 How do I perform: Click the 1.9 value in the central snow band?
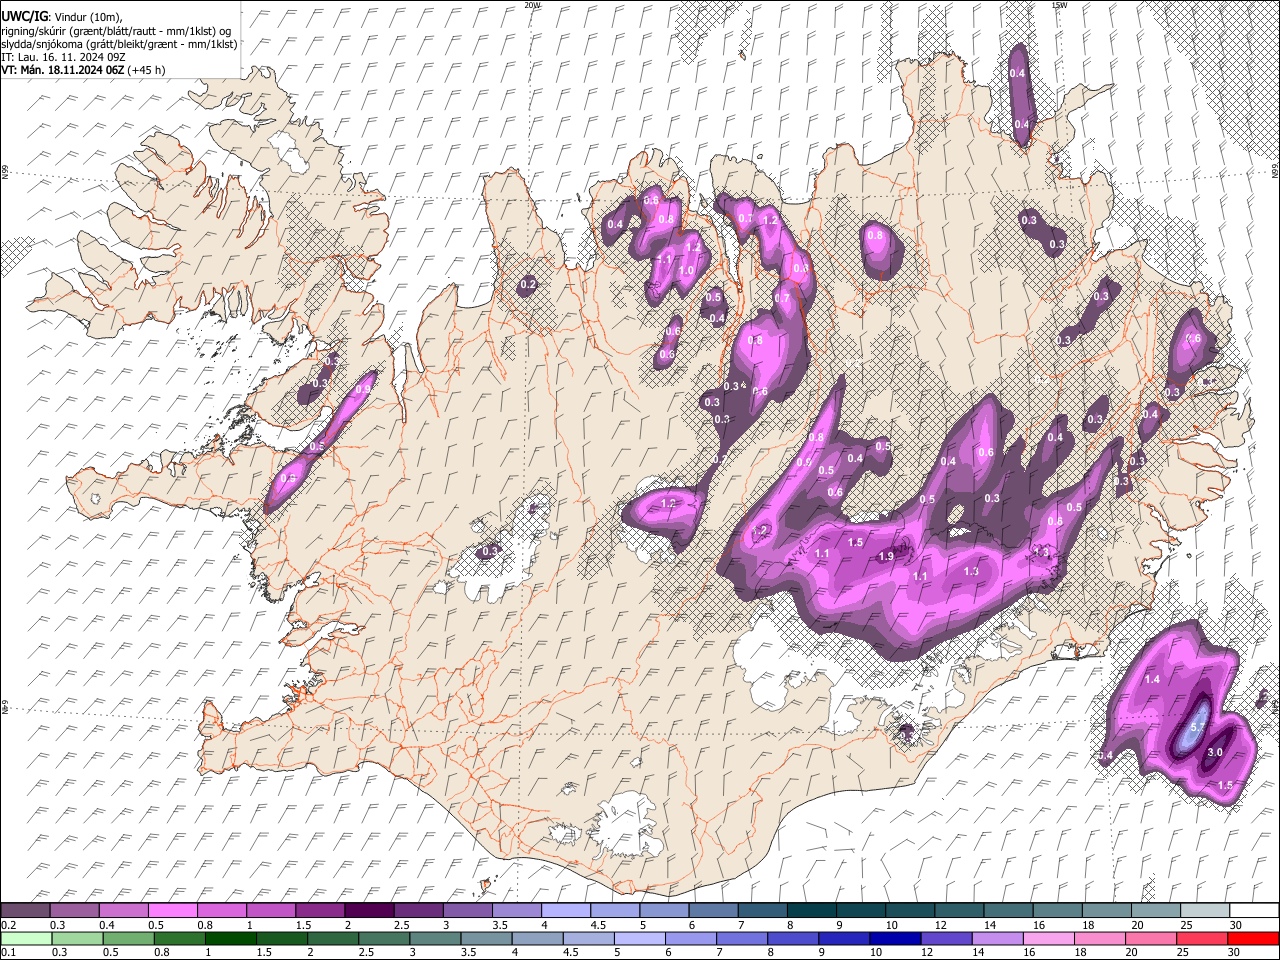point(885,557)
